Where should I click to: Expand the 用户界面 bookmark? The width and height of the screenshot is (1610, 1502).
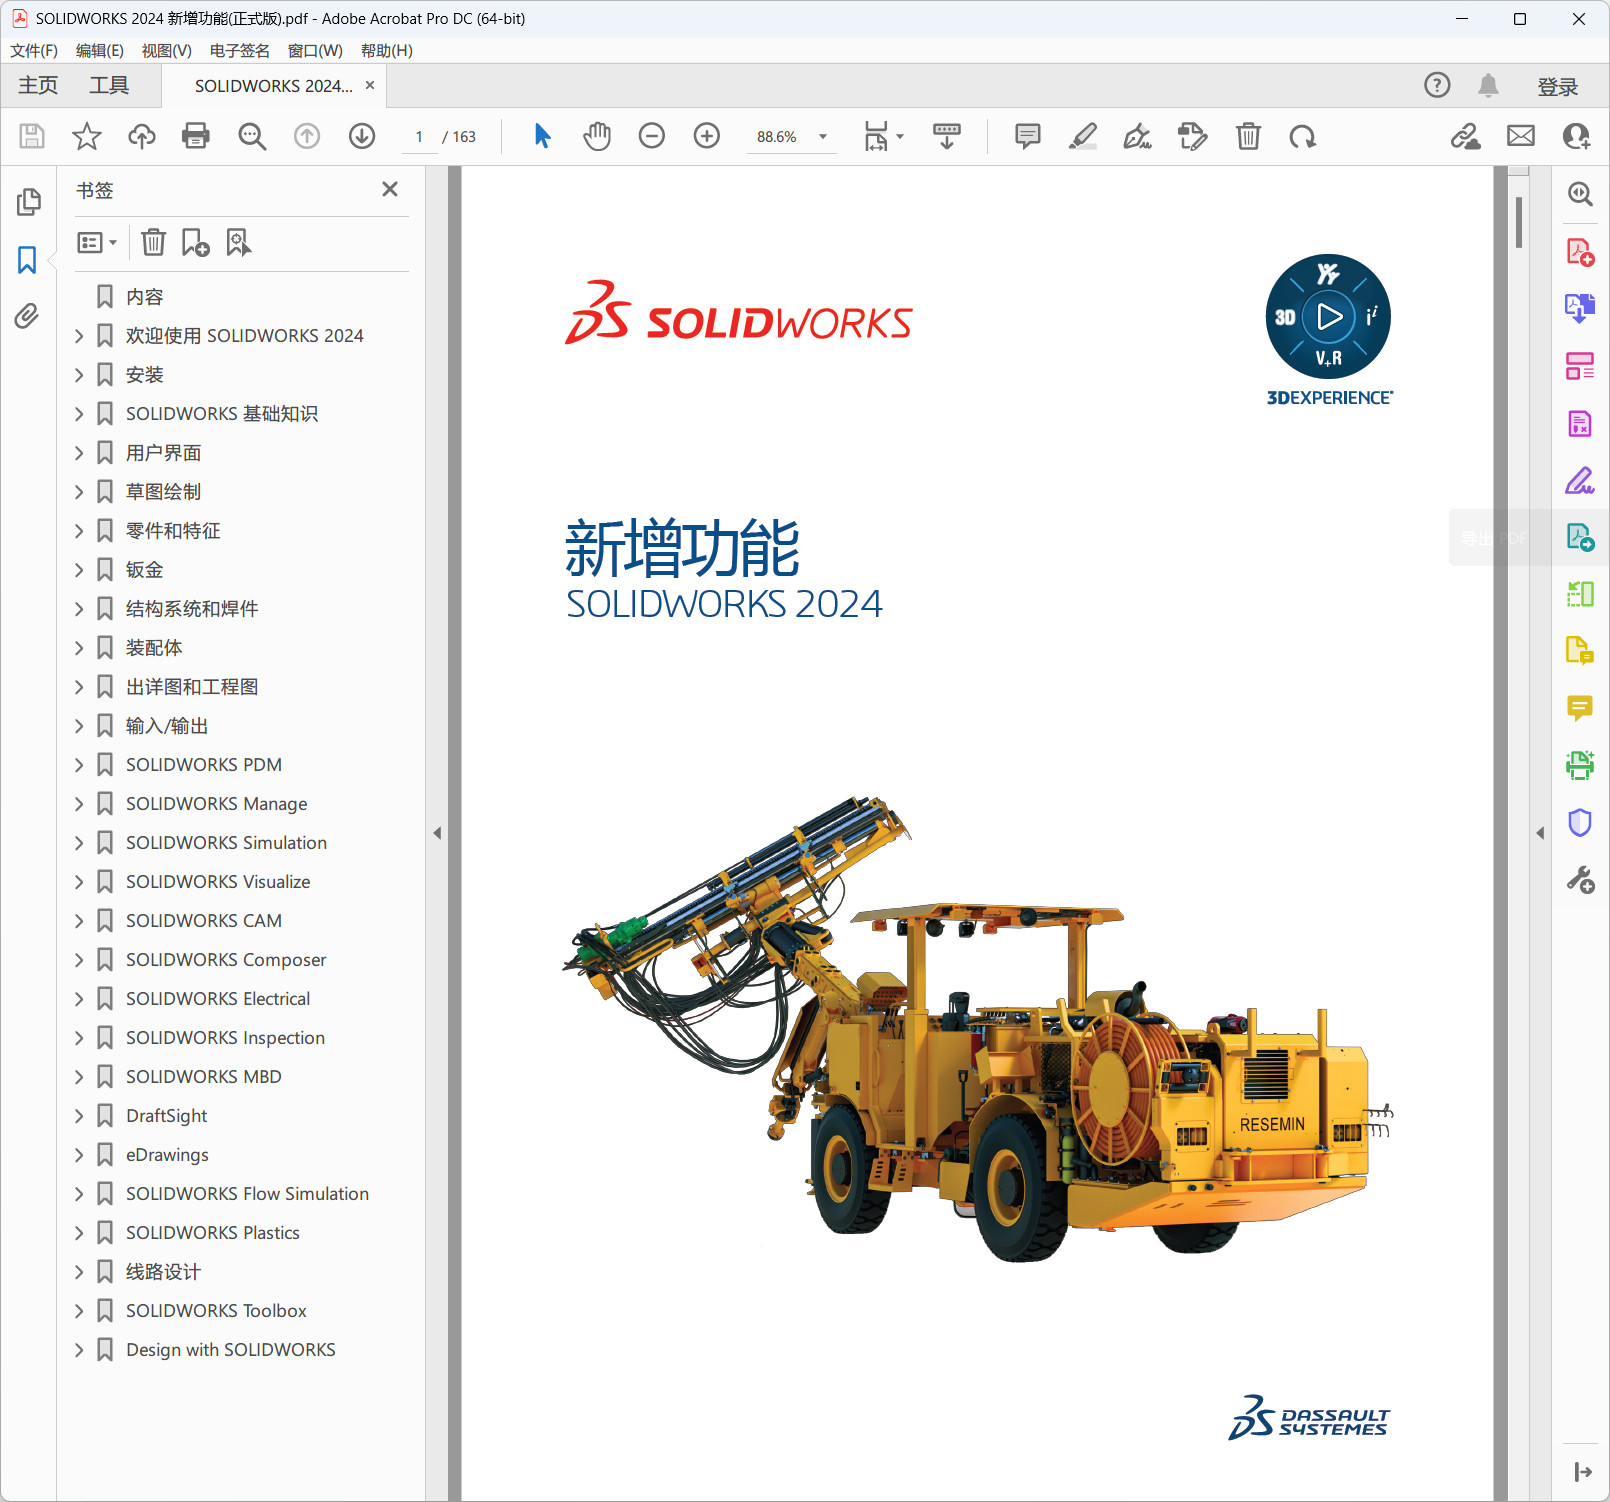click(79, 453)
